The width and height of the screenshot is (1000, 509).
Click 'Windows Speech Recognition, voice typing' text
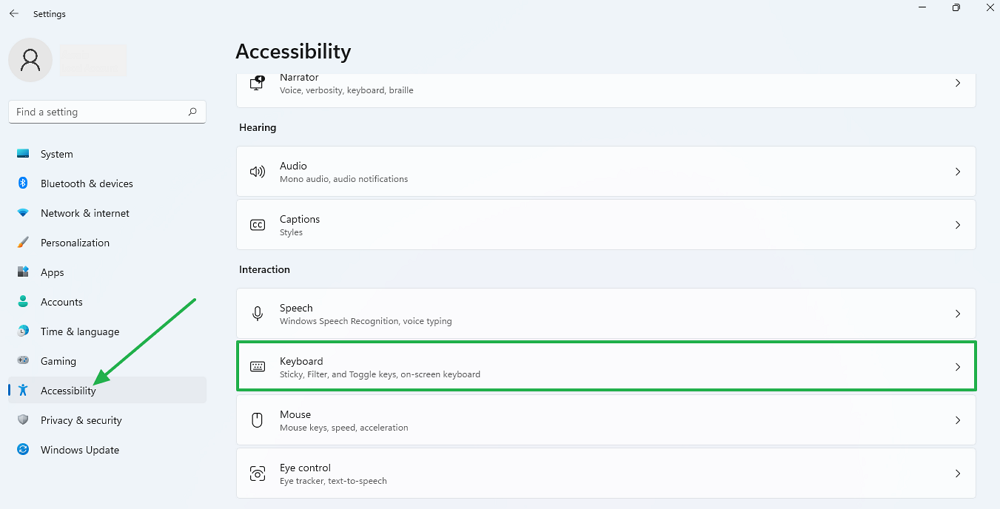pos(365,321)
